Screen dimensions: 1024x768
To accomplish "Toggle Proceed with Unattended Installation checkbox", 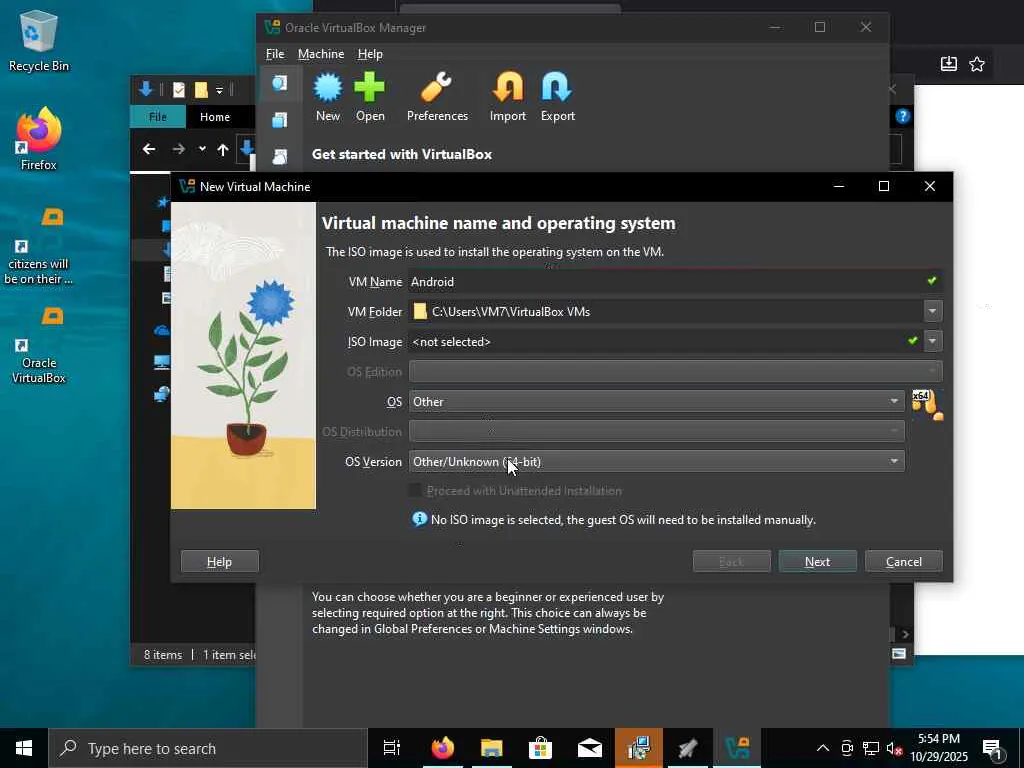I will pyautogui.click(x=415, y=490).
